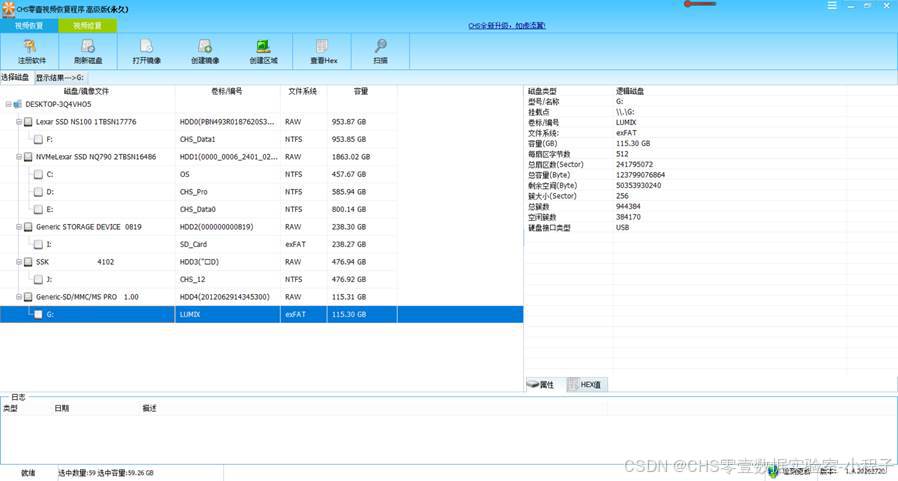Image resolution: width=898 pixels, height=481 pixels.
Task: Open the 显示结果-->G: tab
Action: [60, 77]
